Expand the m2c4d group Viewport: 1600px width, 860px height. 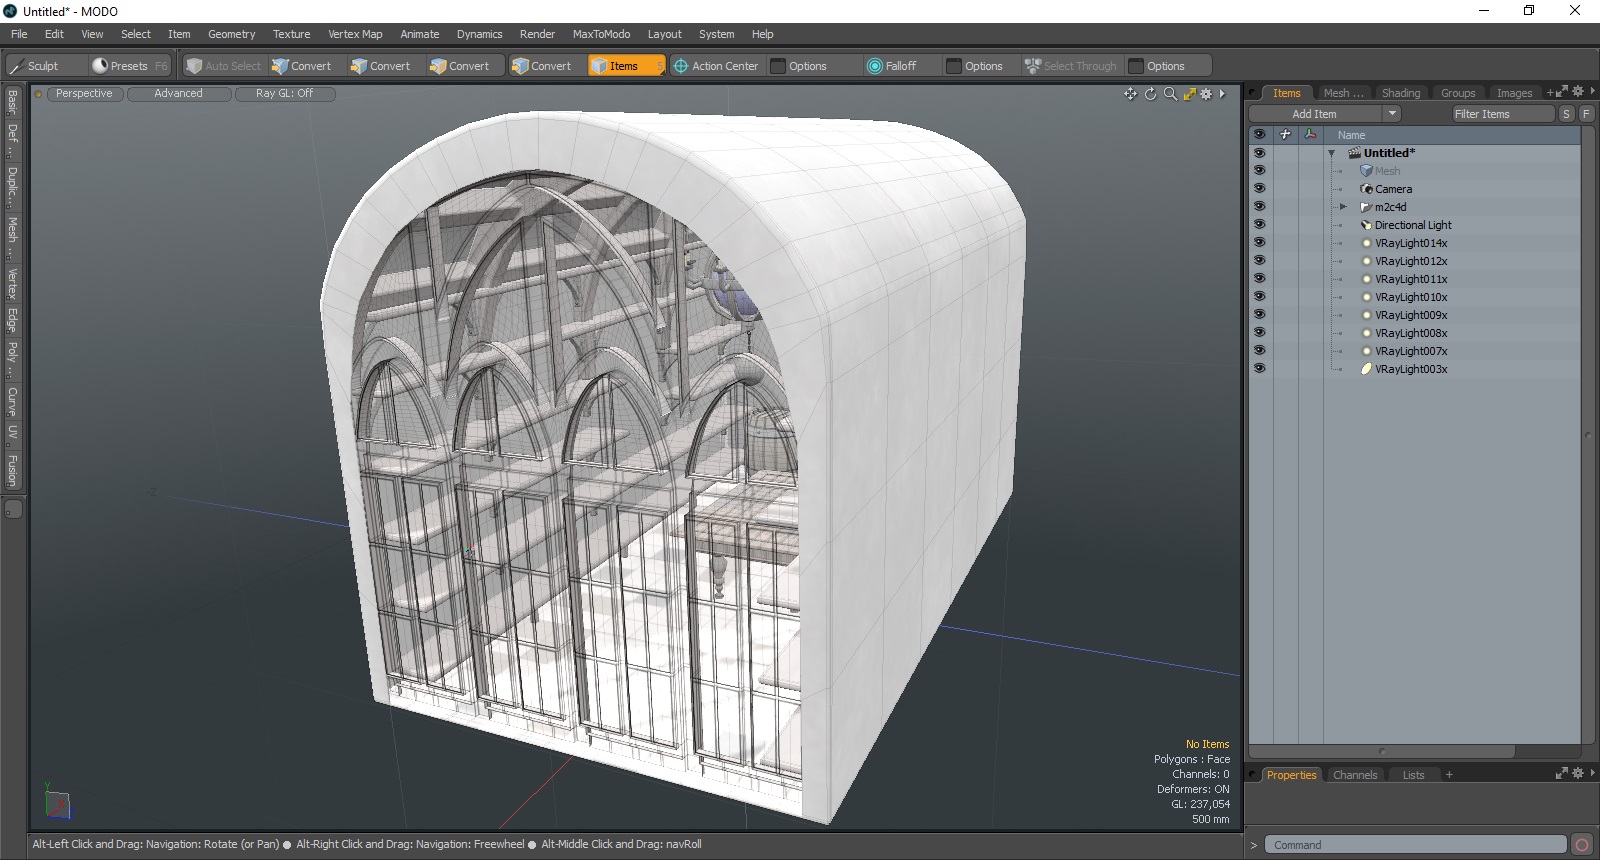pyautogui.click(x=1343, y=207)
